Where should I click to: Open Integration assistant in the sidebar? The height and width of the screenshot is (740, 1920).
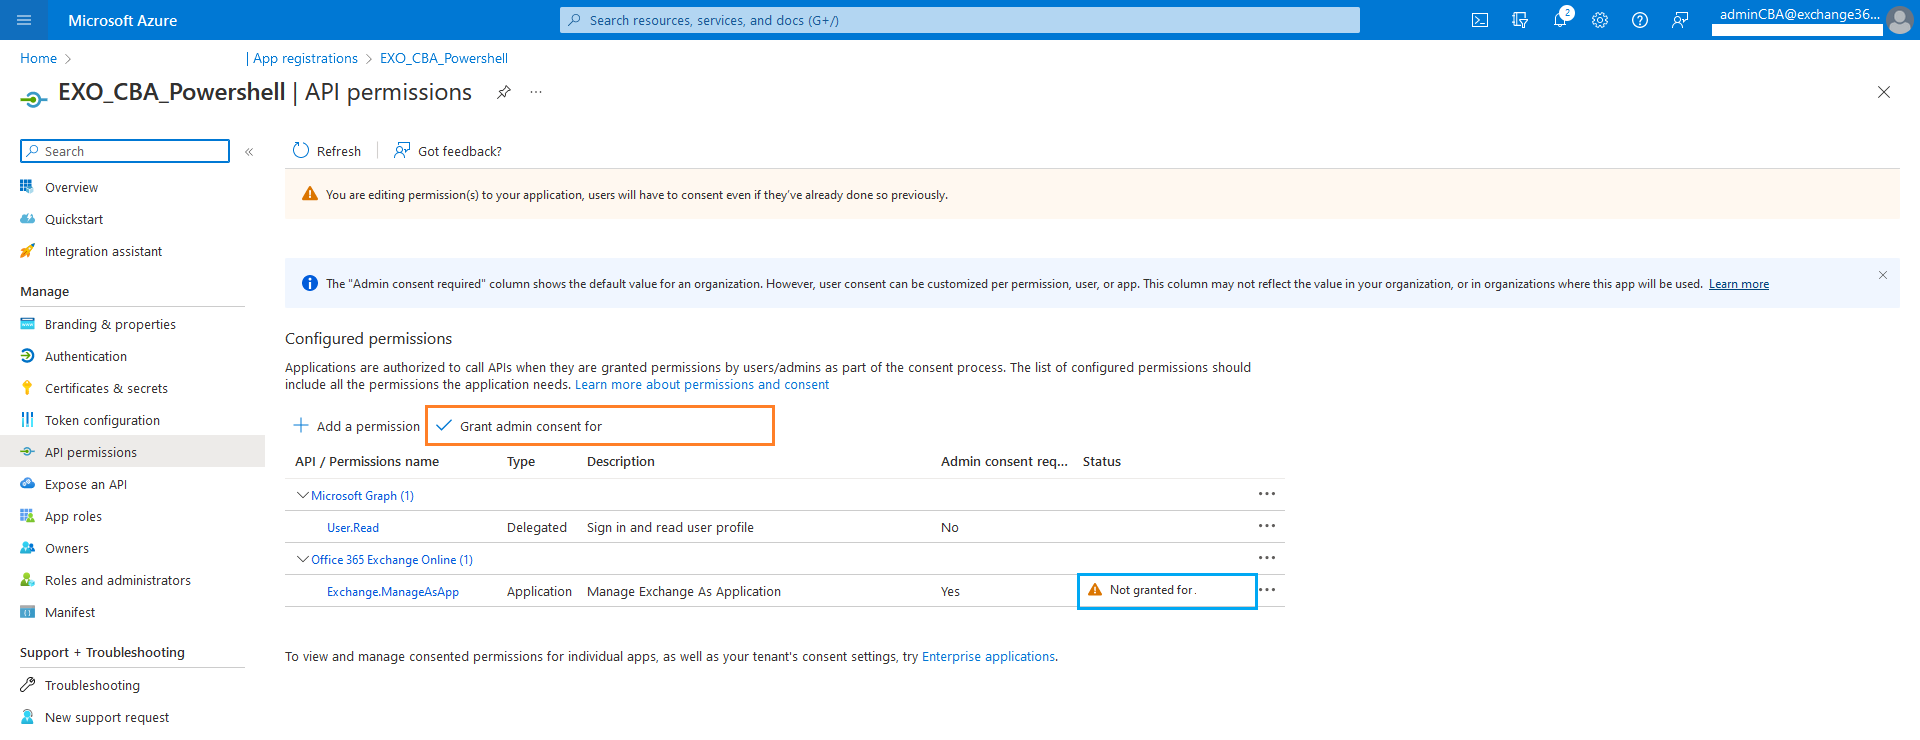(103, 251)
